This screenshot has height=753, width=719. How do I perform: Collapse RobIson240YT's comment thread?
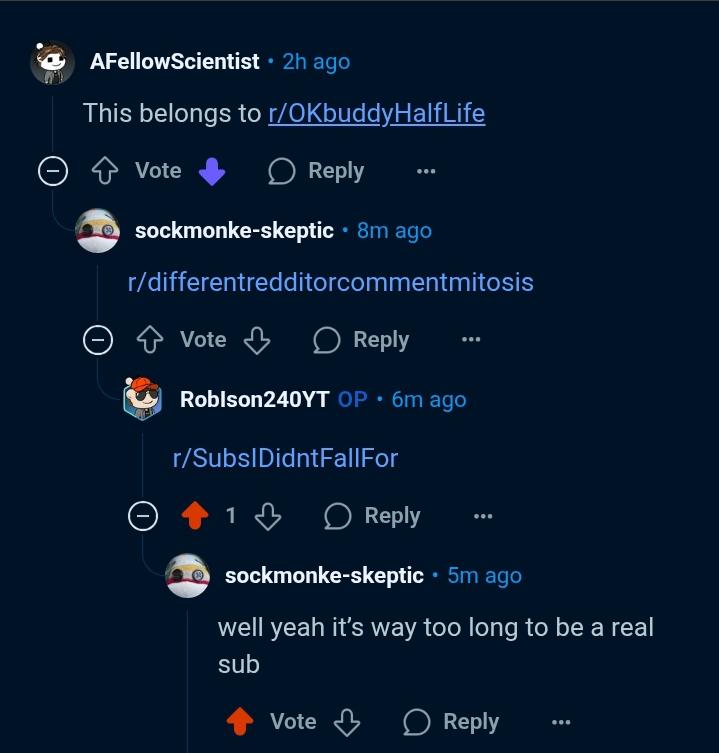[143, 516]
